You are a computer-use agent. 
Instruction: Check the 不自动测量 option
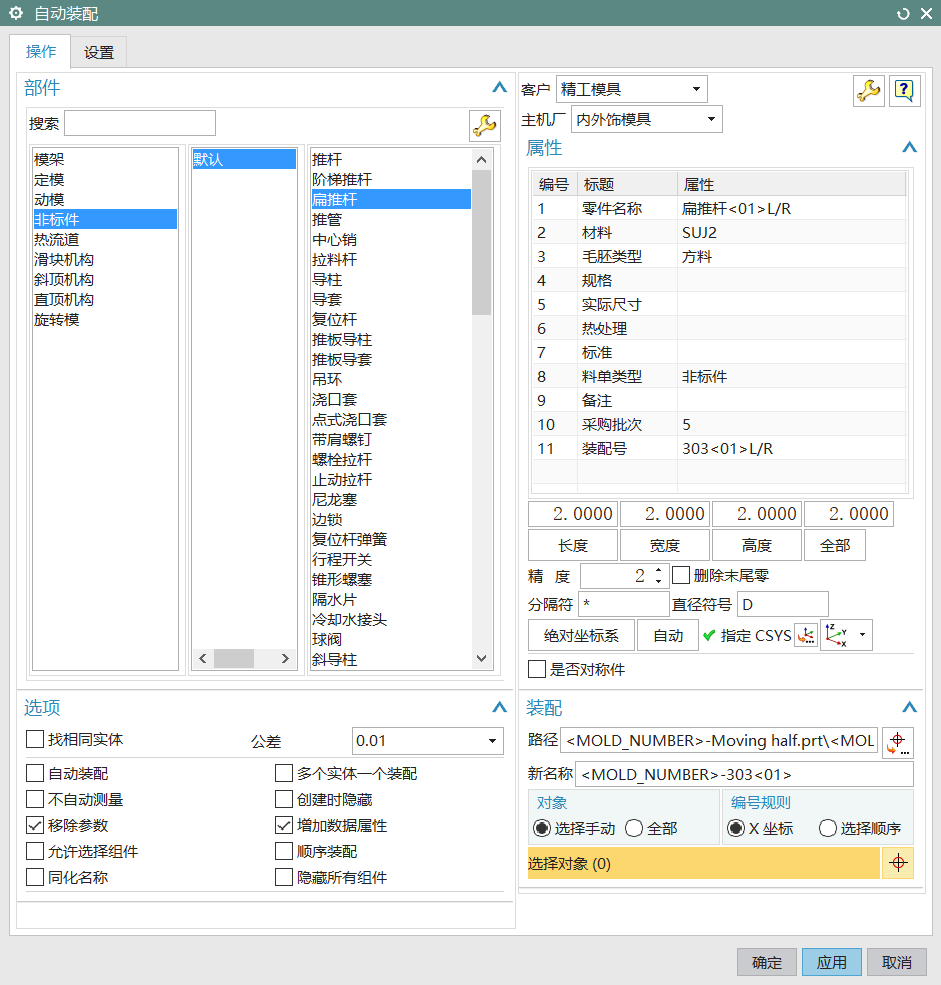35,799
